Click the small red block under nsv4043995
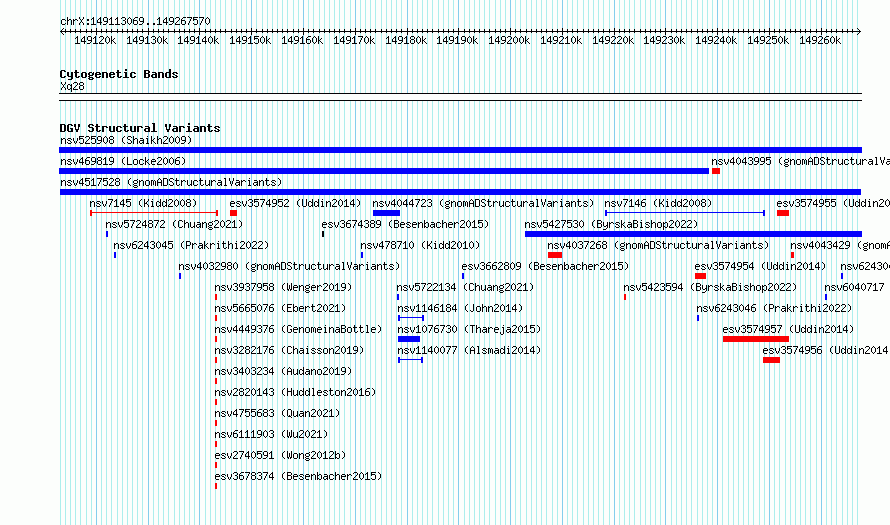This screenshot has height=525, width=890. tap(716, 171)
